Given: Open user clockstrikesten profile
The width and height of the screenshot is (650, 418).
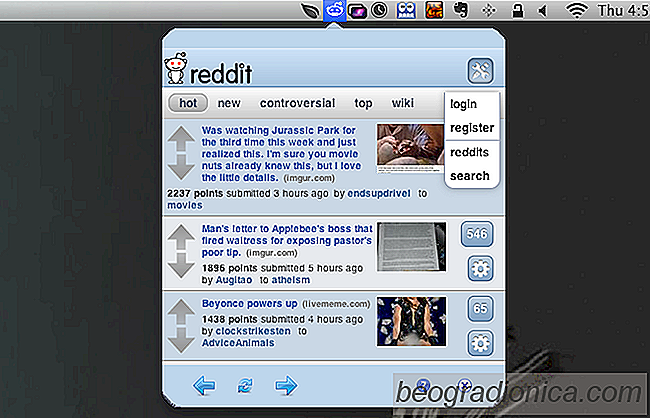Looking at the screenshot, I should point(253,331).
